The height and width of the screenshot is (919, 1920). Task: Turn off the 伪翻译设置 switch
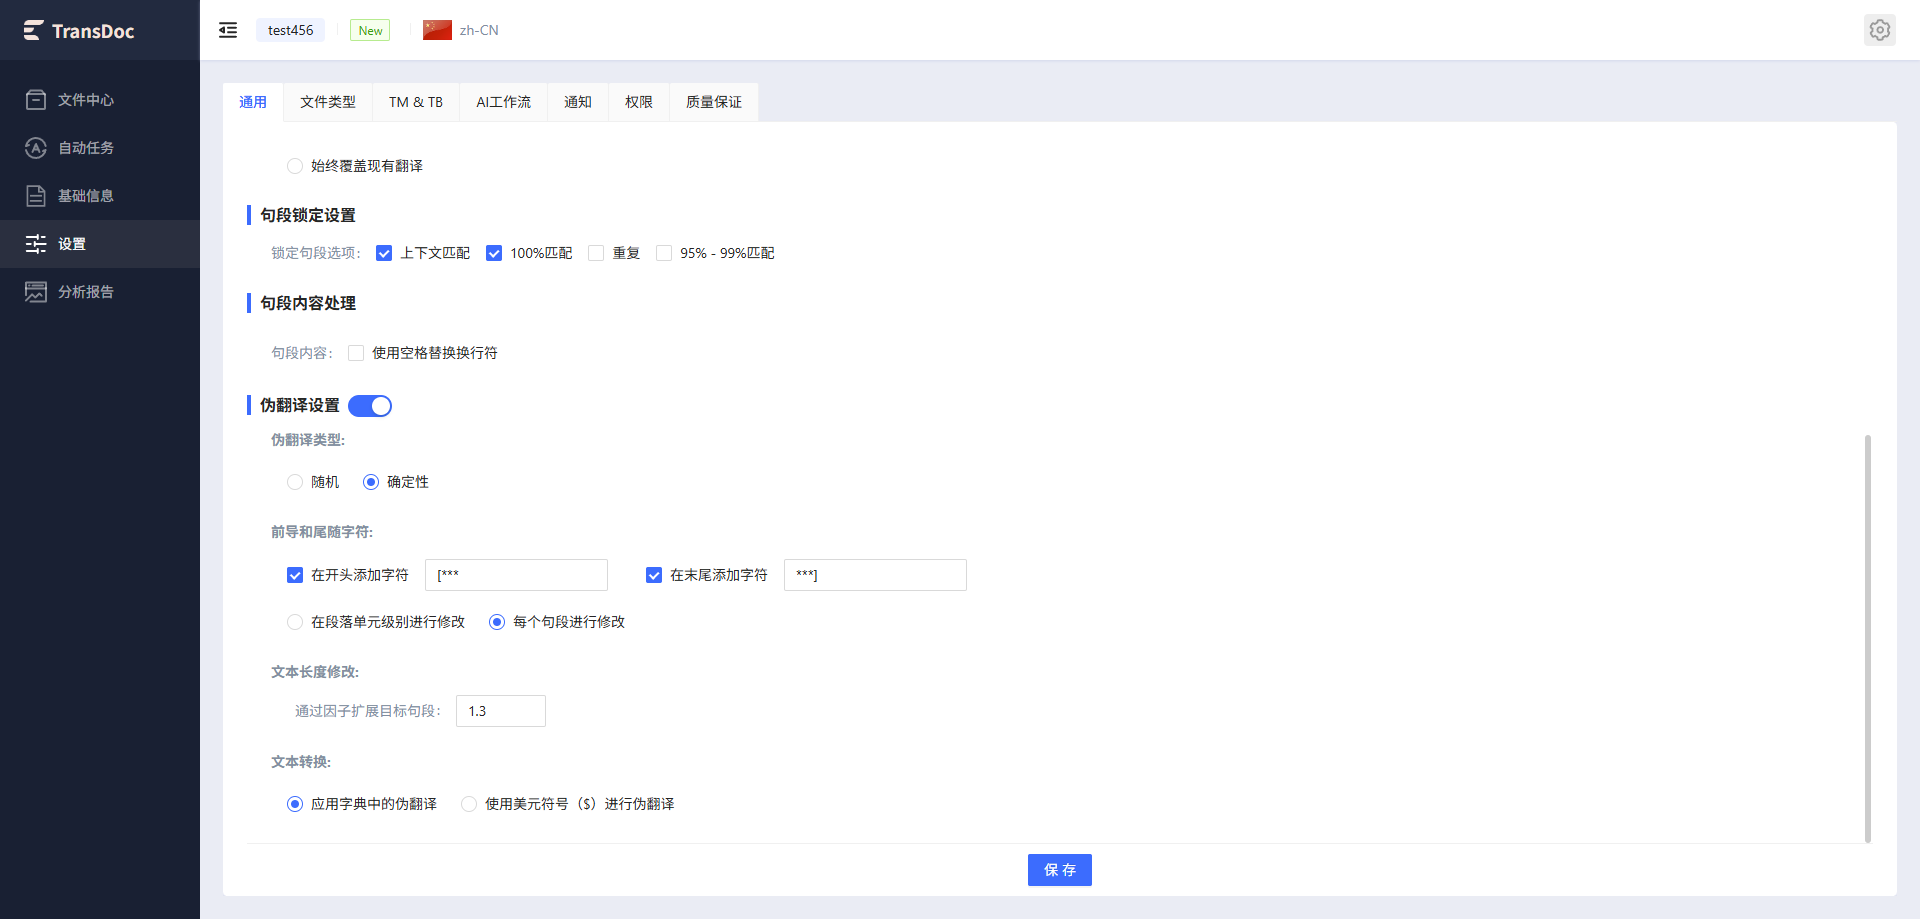coord(370,406)
